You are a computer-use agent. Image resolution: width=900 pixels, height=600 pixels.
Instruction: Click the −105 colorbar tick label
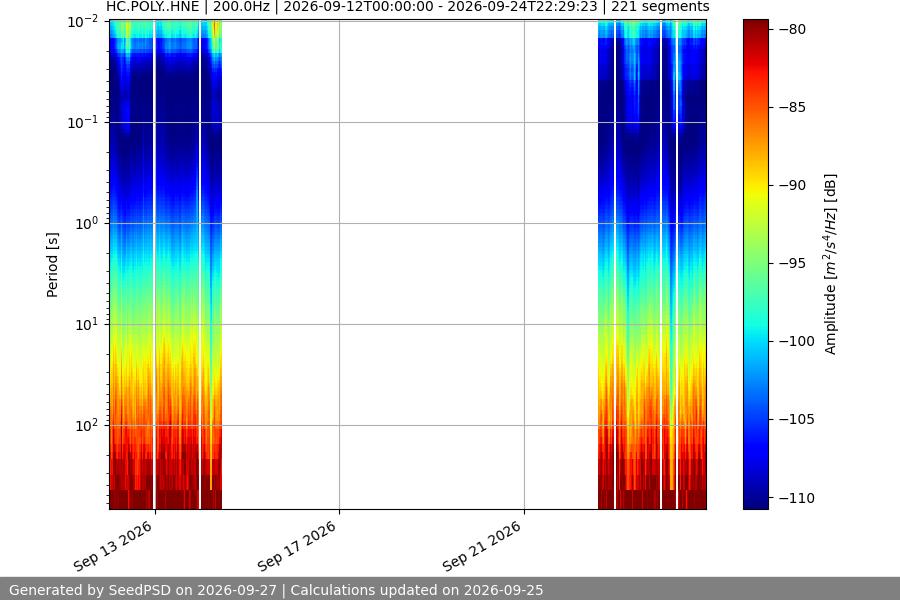pyautogui.click(x=797, y=420)
